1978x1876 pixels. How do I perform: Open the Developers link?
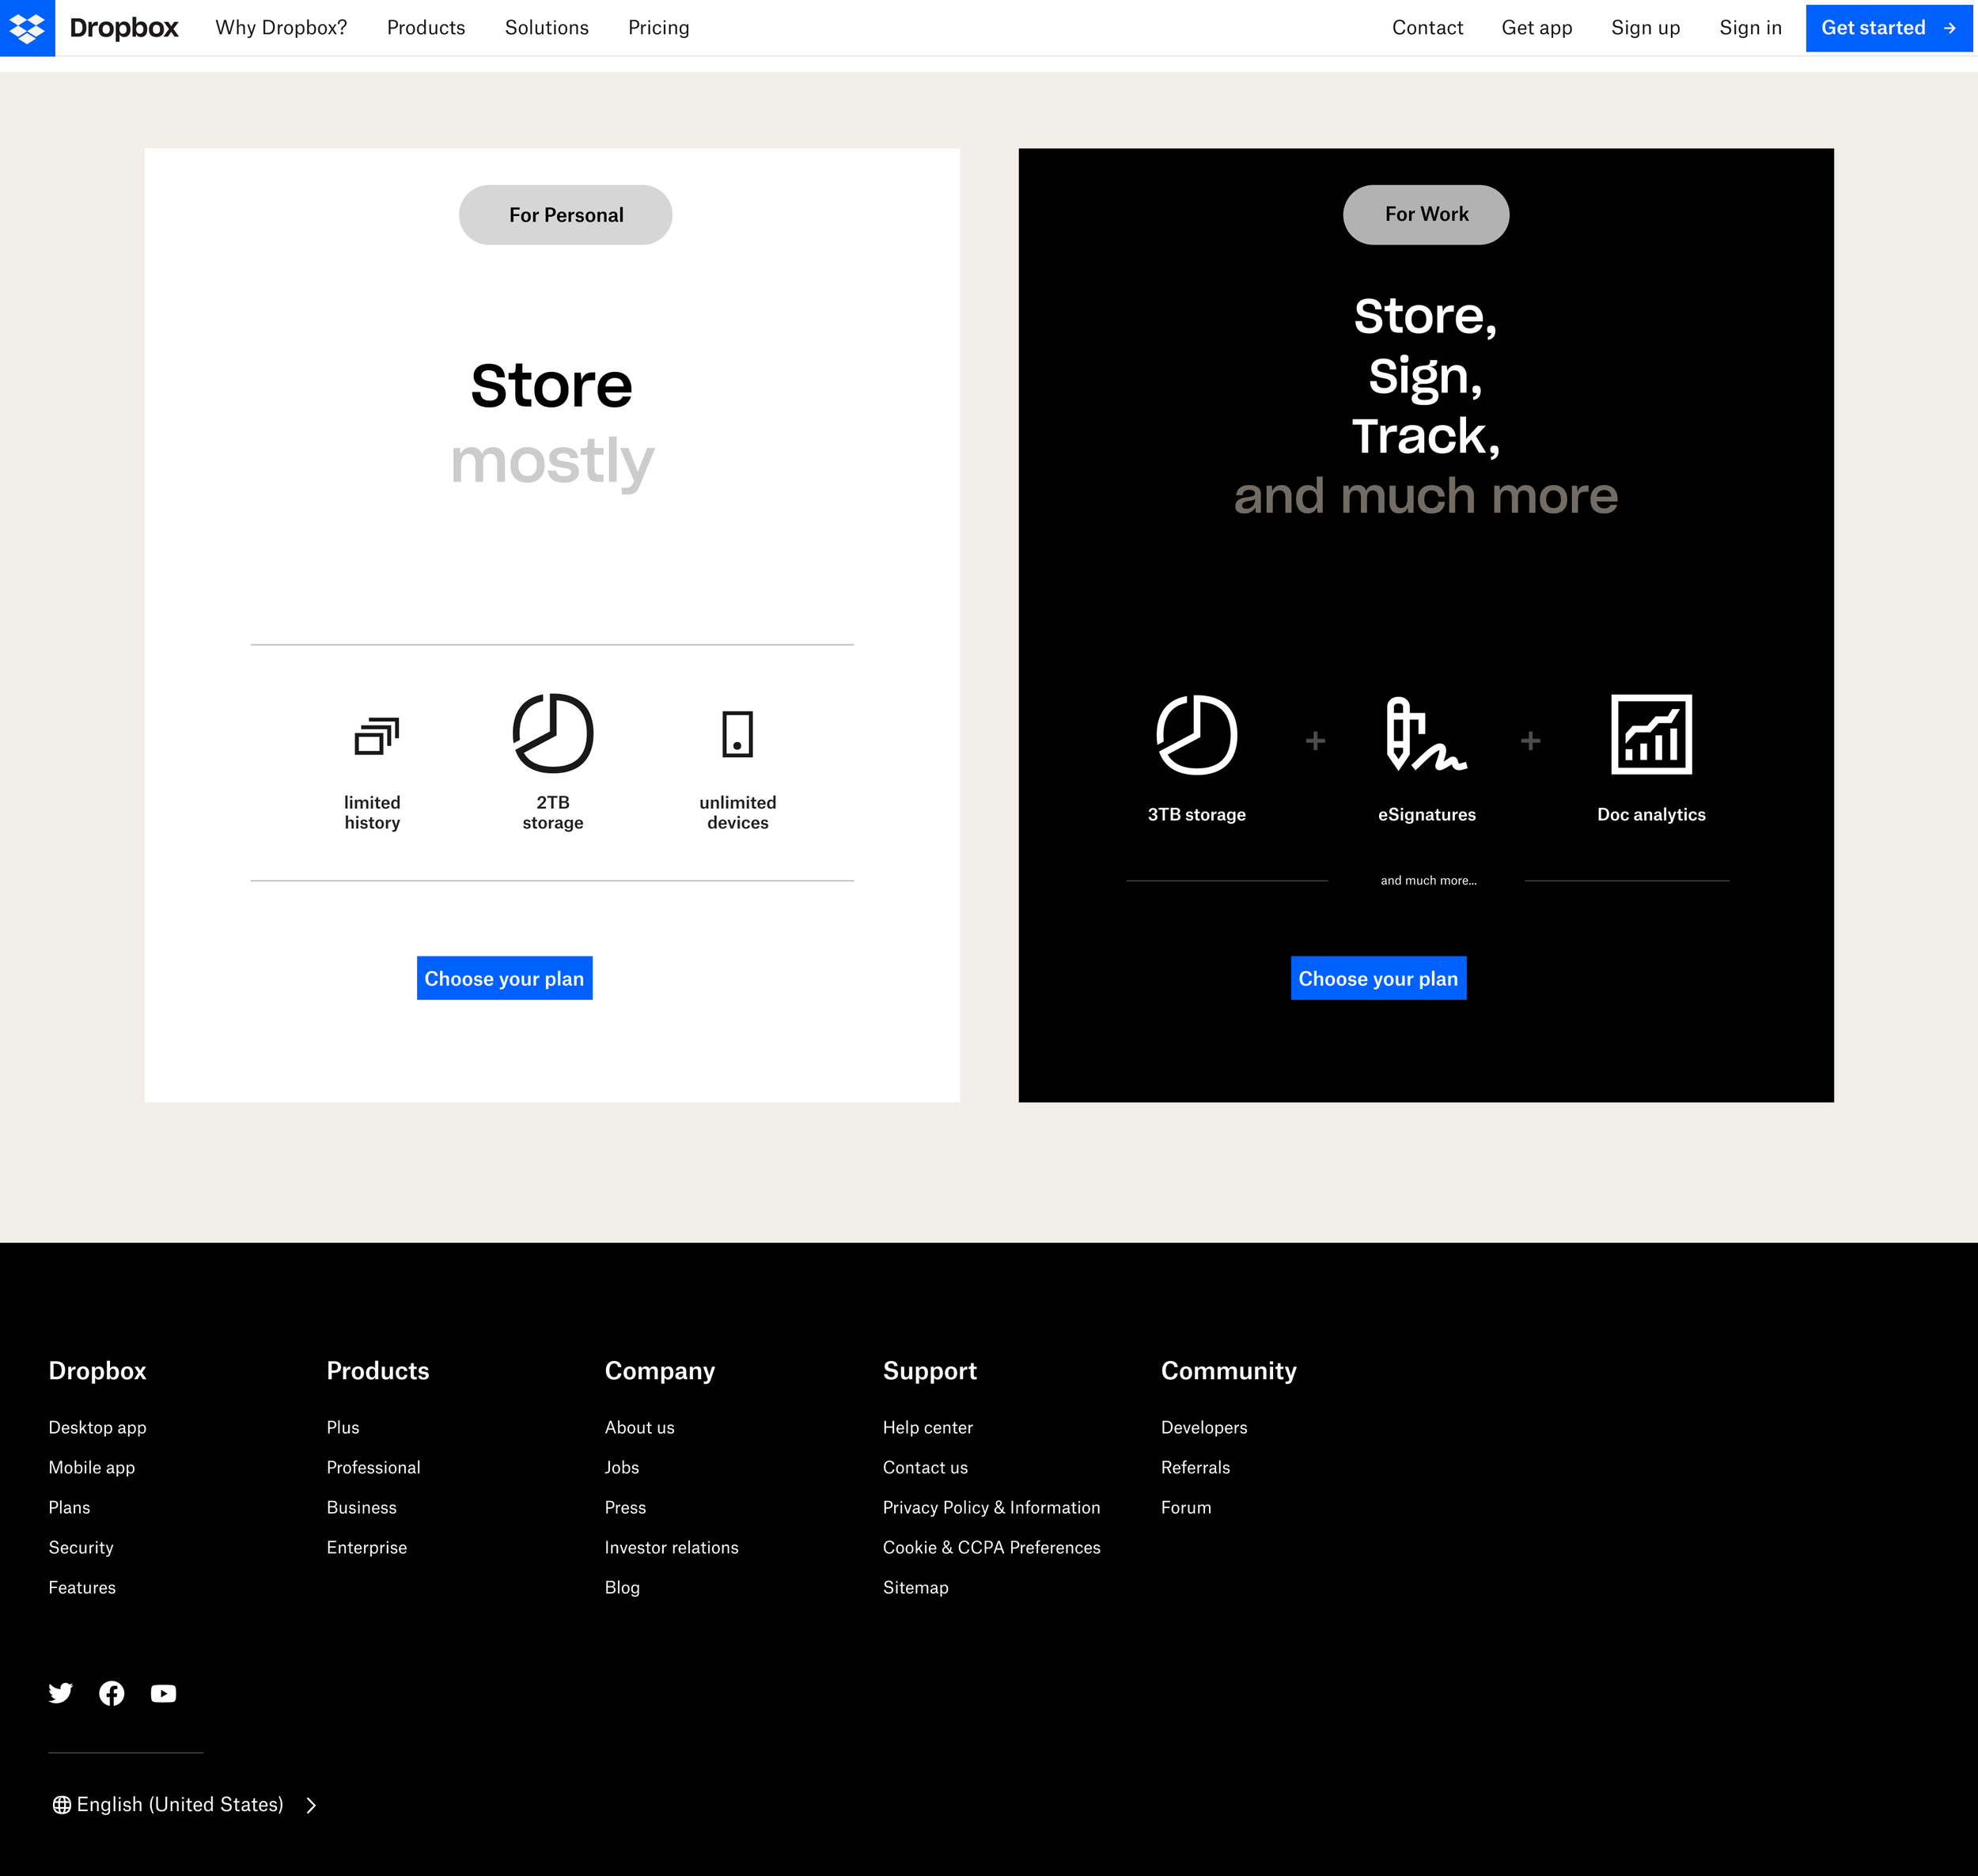pyautogui.click(x=1204, y=1427)
